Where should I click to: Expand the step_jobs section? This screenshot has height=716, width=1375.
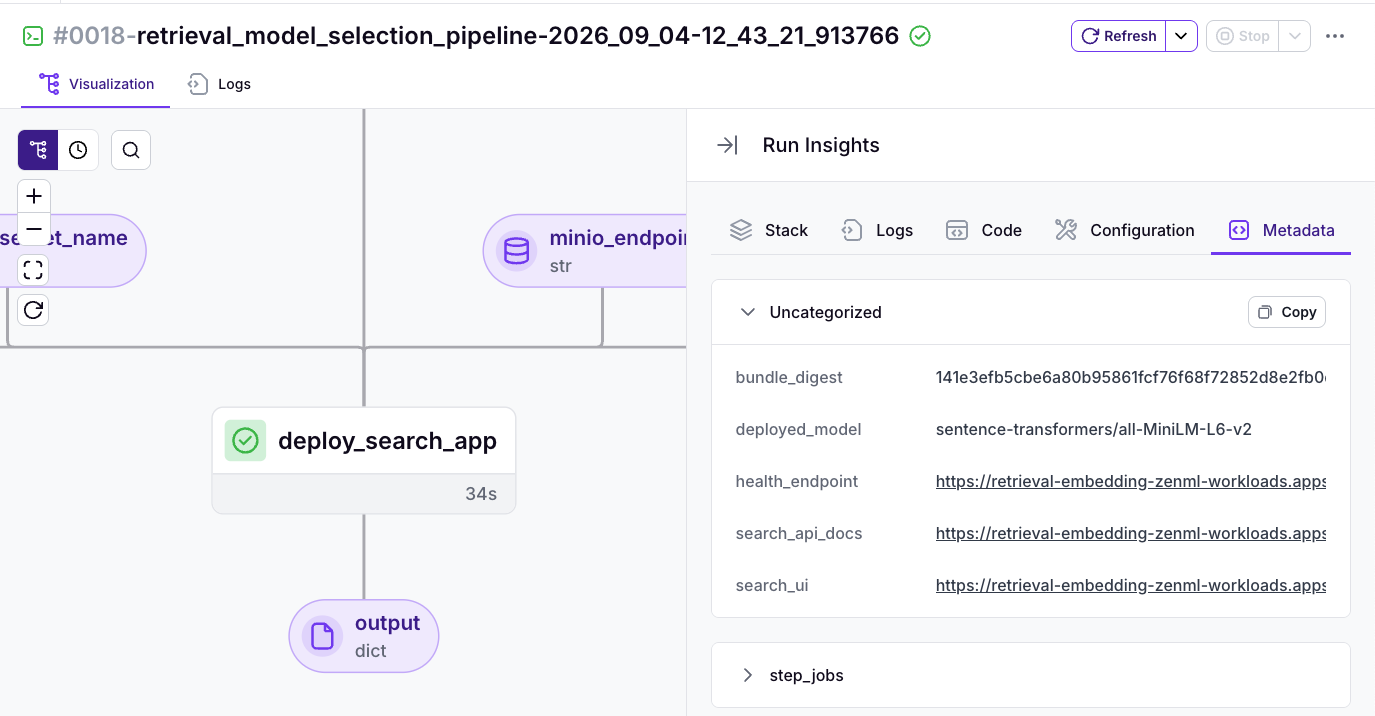(x=747, y=675)
